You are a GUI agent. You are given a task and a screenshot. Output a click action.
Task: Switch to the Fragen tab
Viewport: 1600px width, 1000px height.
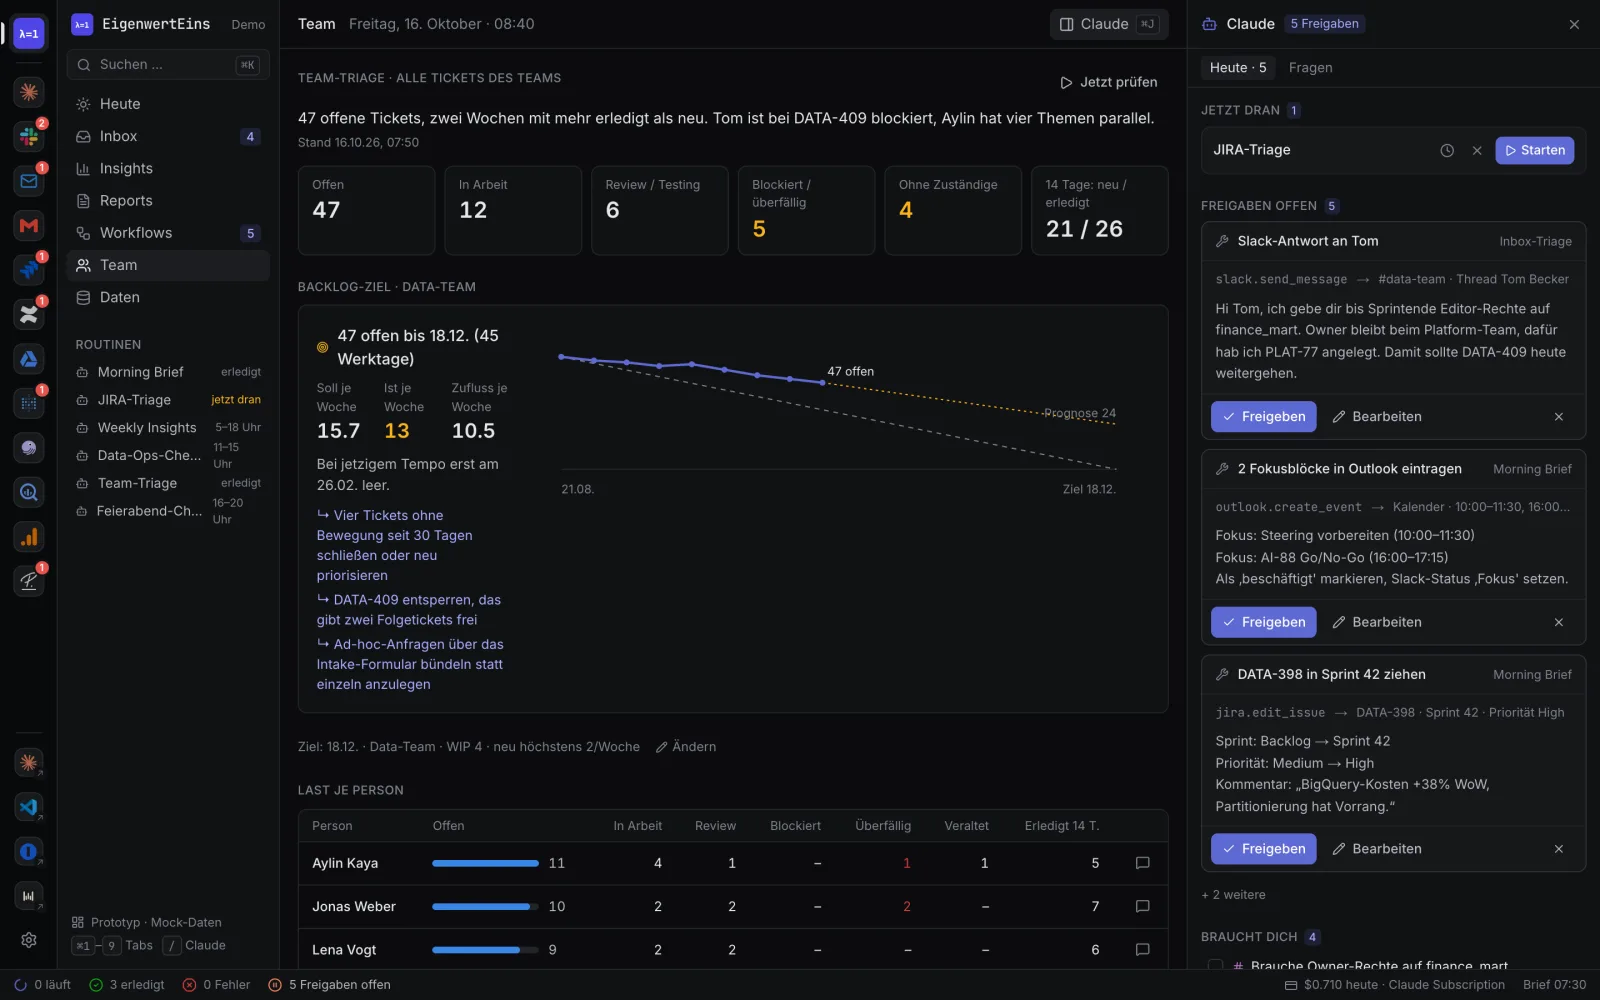click(x=1310, y=68)
